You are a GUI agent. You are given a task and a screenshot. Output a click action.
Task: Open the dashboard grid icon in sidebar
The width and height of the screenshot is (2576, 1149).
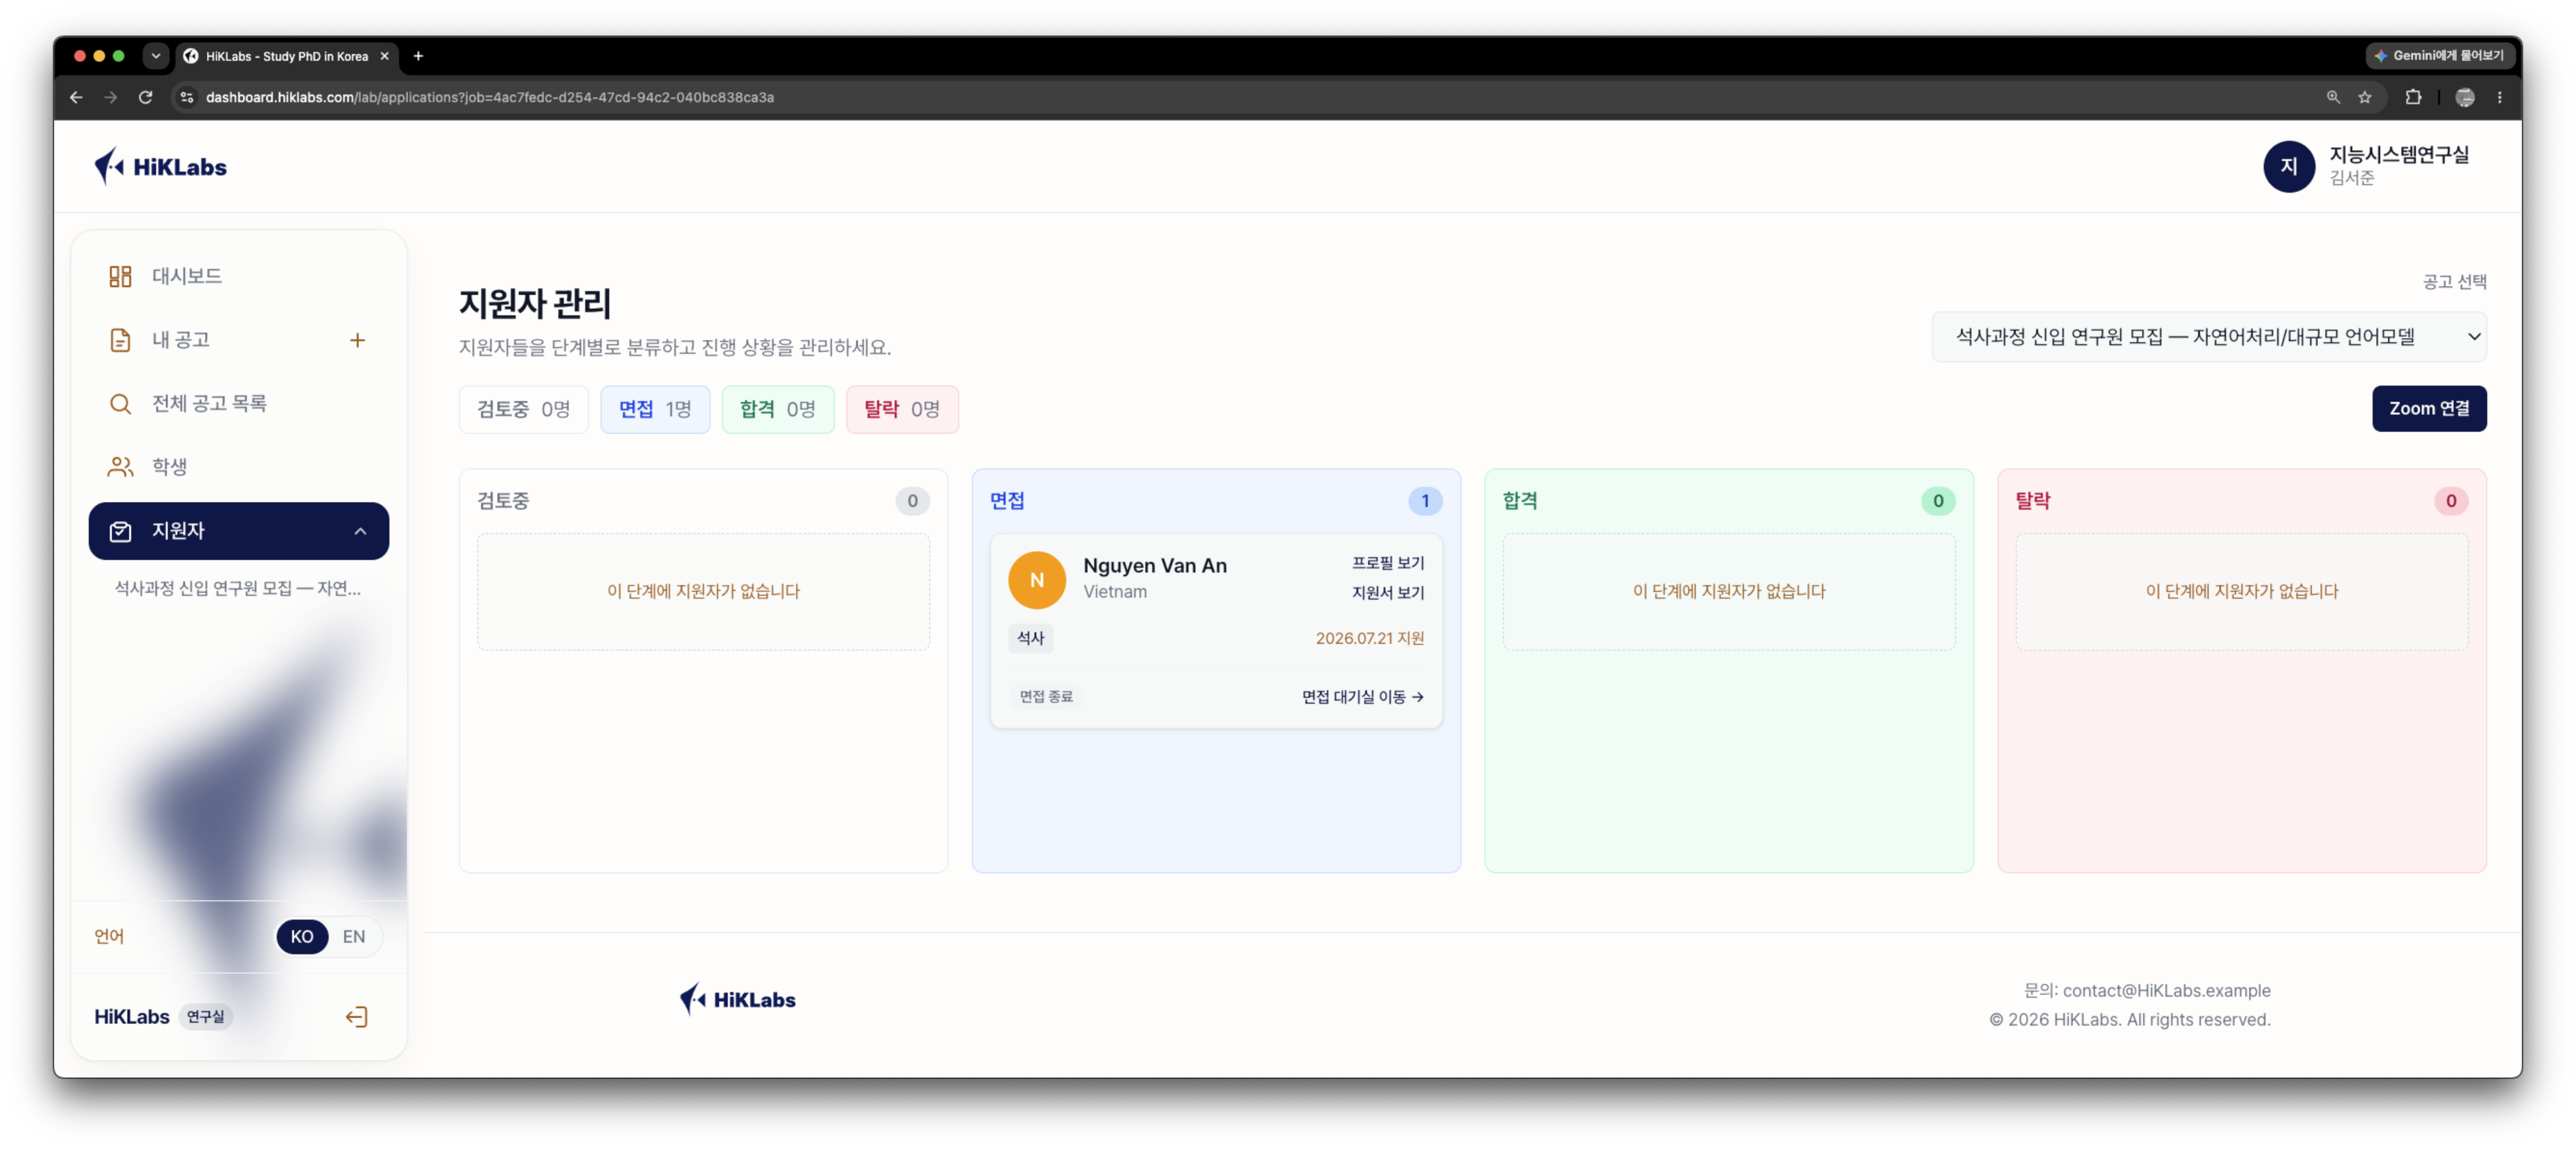point(120,276)
